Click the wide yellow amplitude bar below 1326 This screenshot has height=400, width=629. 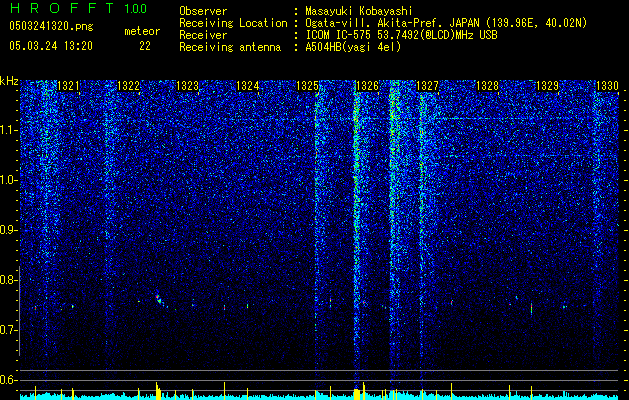356,394
